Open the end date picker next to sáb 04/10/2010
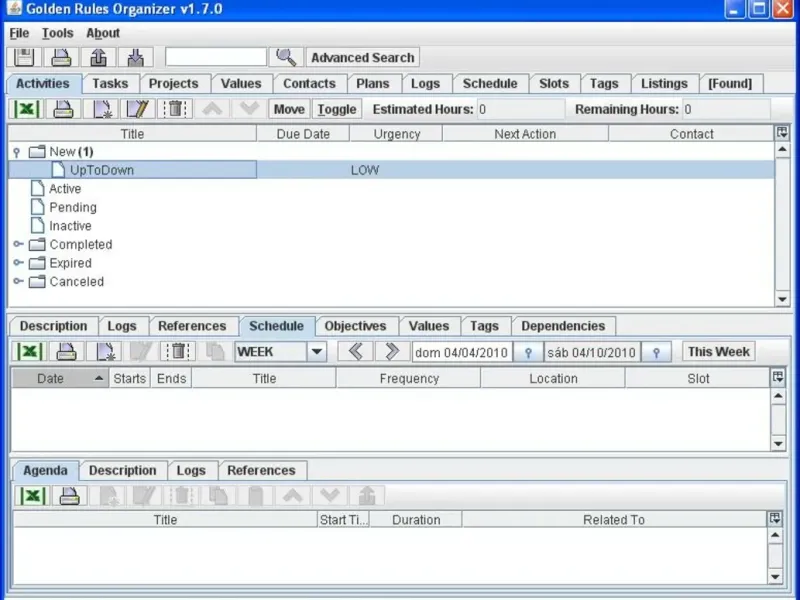Image resolution: width=800 pixels, height=600 pixels. (x=656, y=352)
